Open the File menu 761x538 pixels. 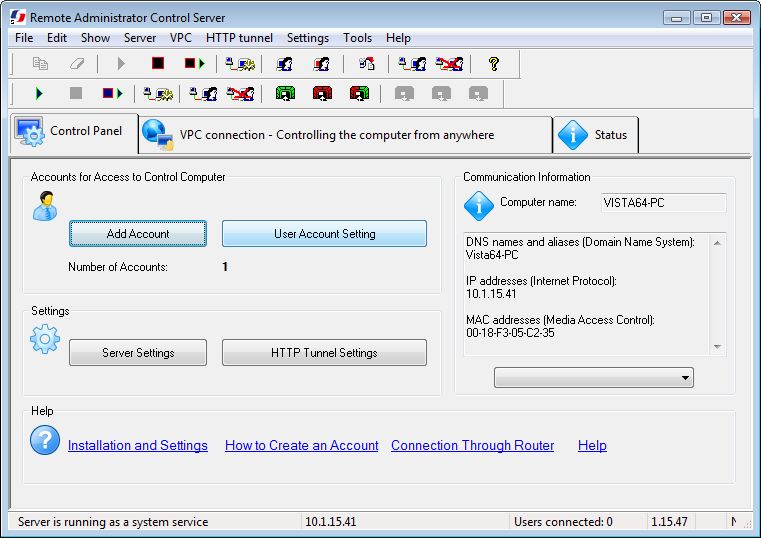tap(24, 38)
